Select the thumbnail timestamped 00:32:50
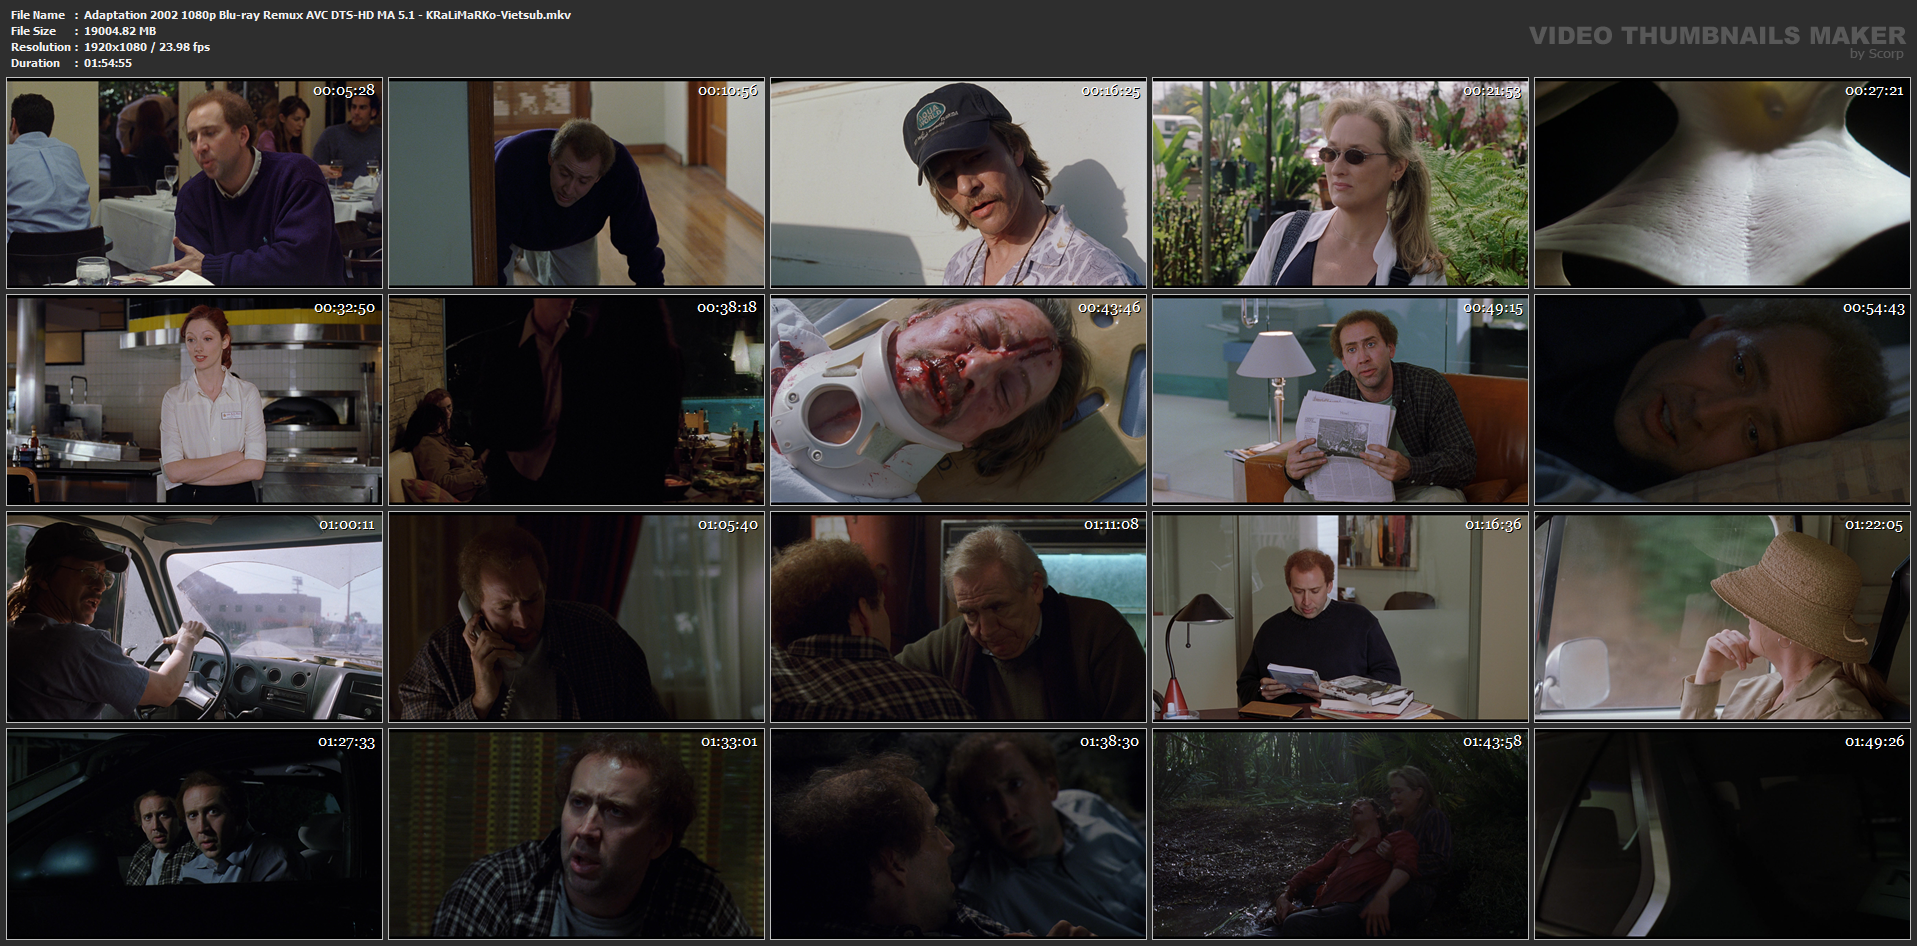This screenshot has height=946, width=1917. [x=194, y=400]
